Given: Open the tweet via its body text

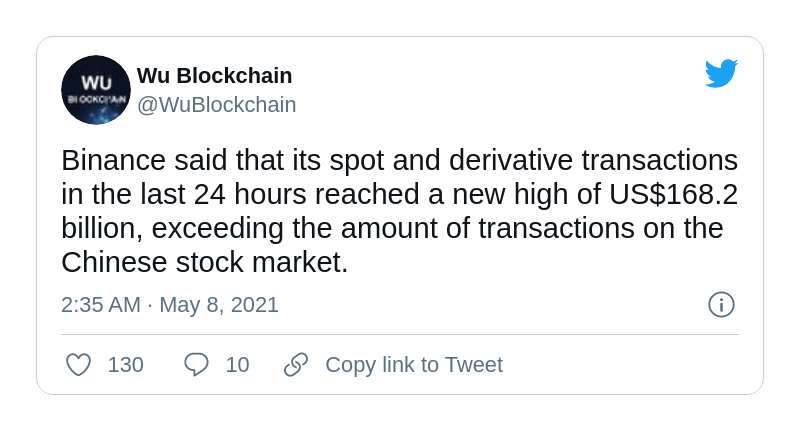Looking at the screenshot, I should [x=399, y=211].
